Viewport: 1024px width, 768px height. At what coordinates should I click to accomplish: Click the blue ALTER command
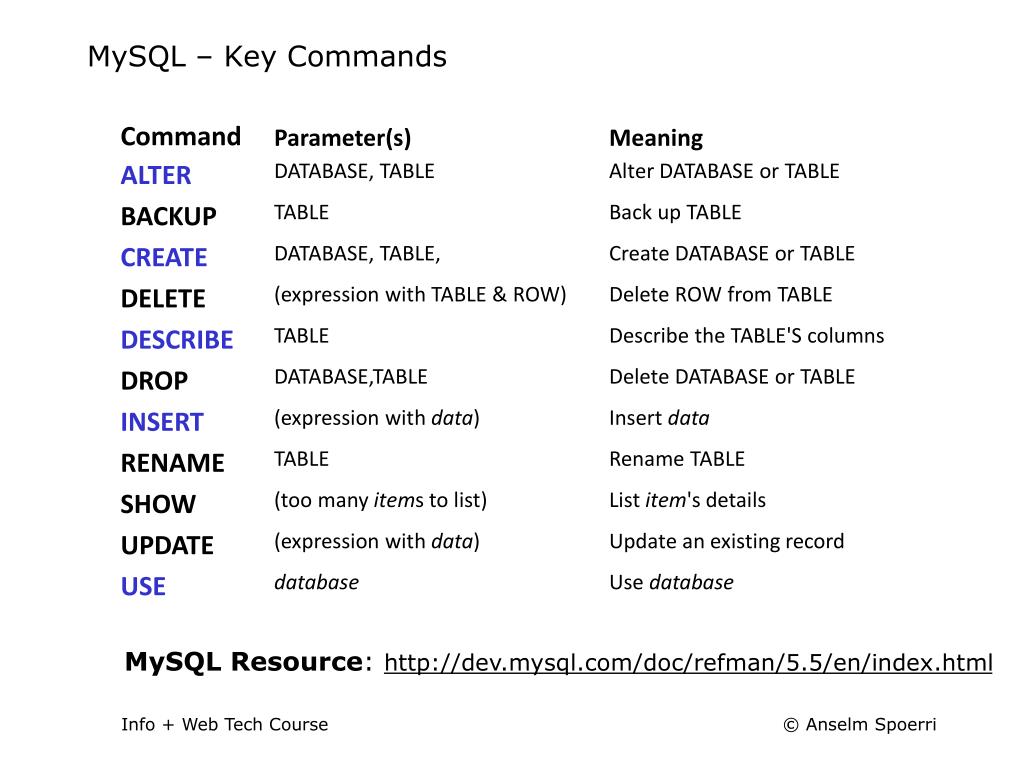[156, 175]
